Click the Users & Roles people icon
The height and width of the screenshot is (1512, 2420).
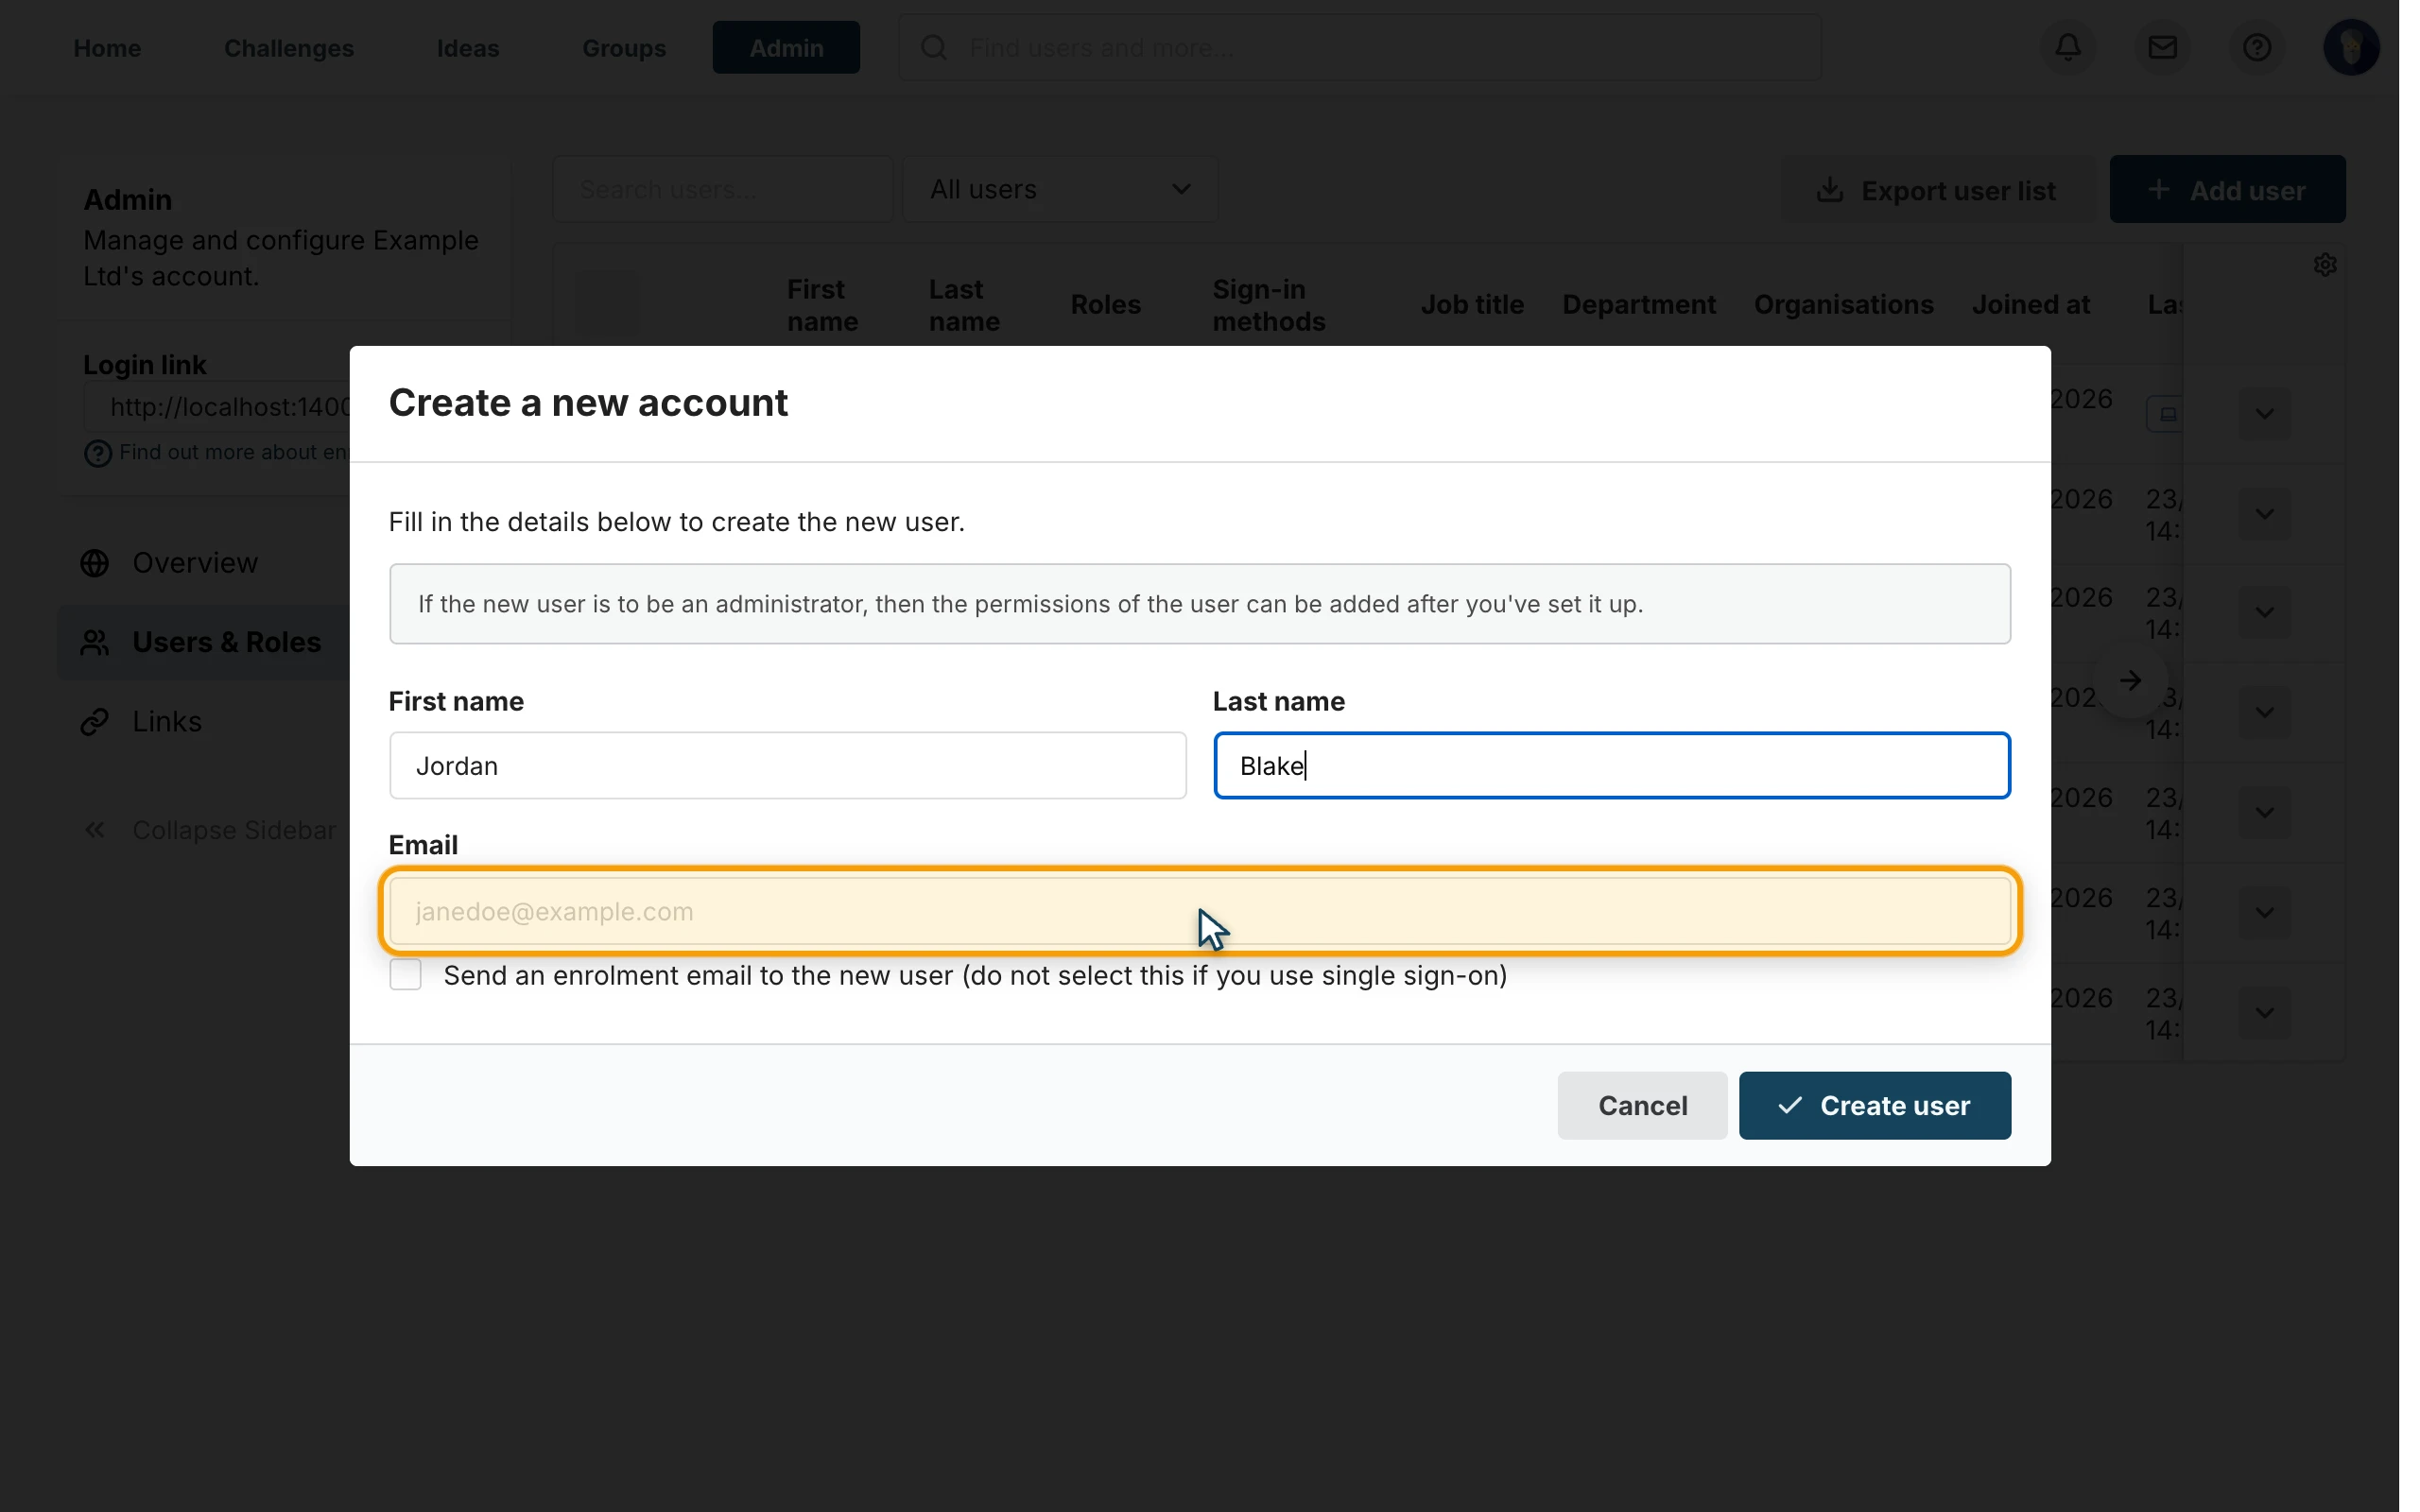pyautogui.click(x=95, y=642)
